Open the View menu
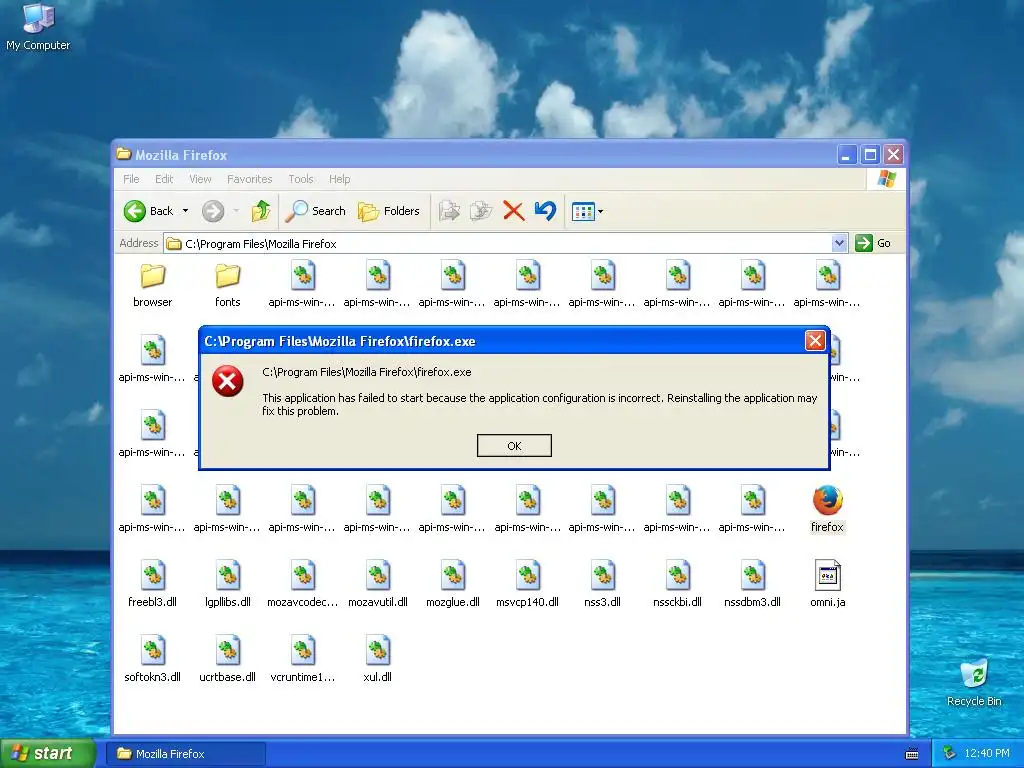 (x=200, y=179)
